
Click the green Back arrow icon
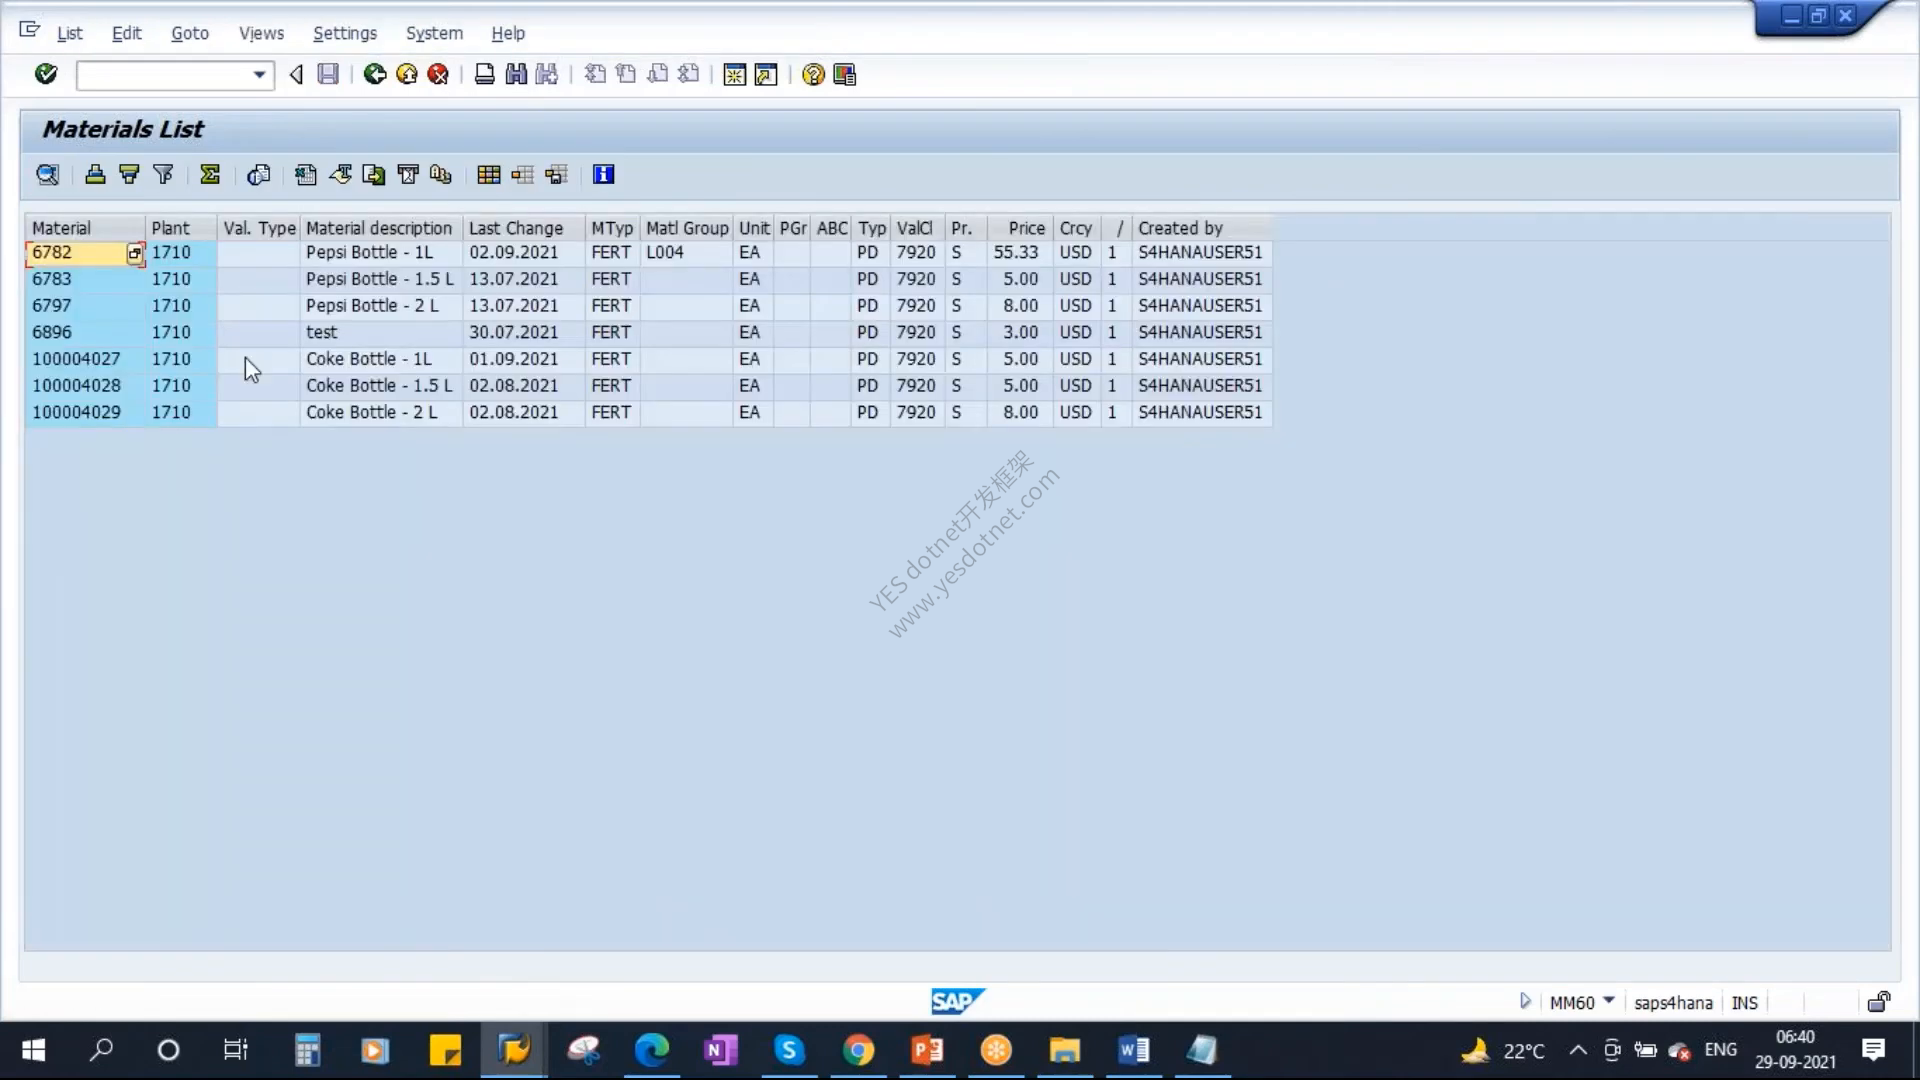click(375, 74)
